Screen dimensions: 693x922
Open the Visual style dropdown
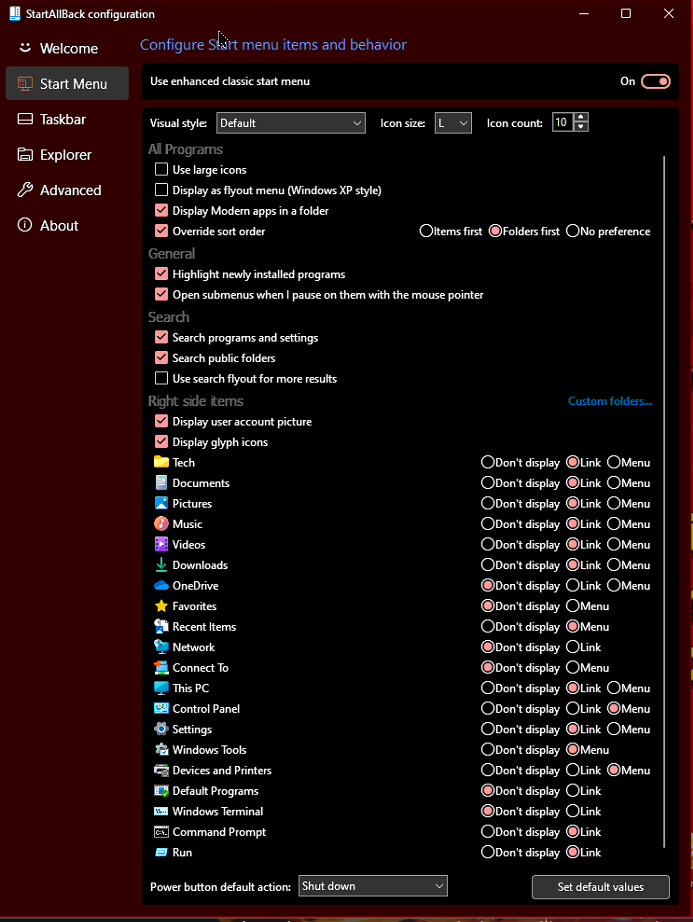point(290,123)
